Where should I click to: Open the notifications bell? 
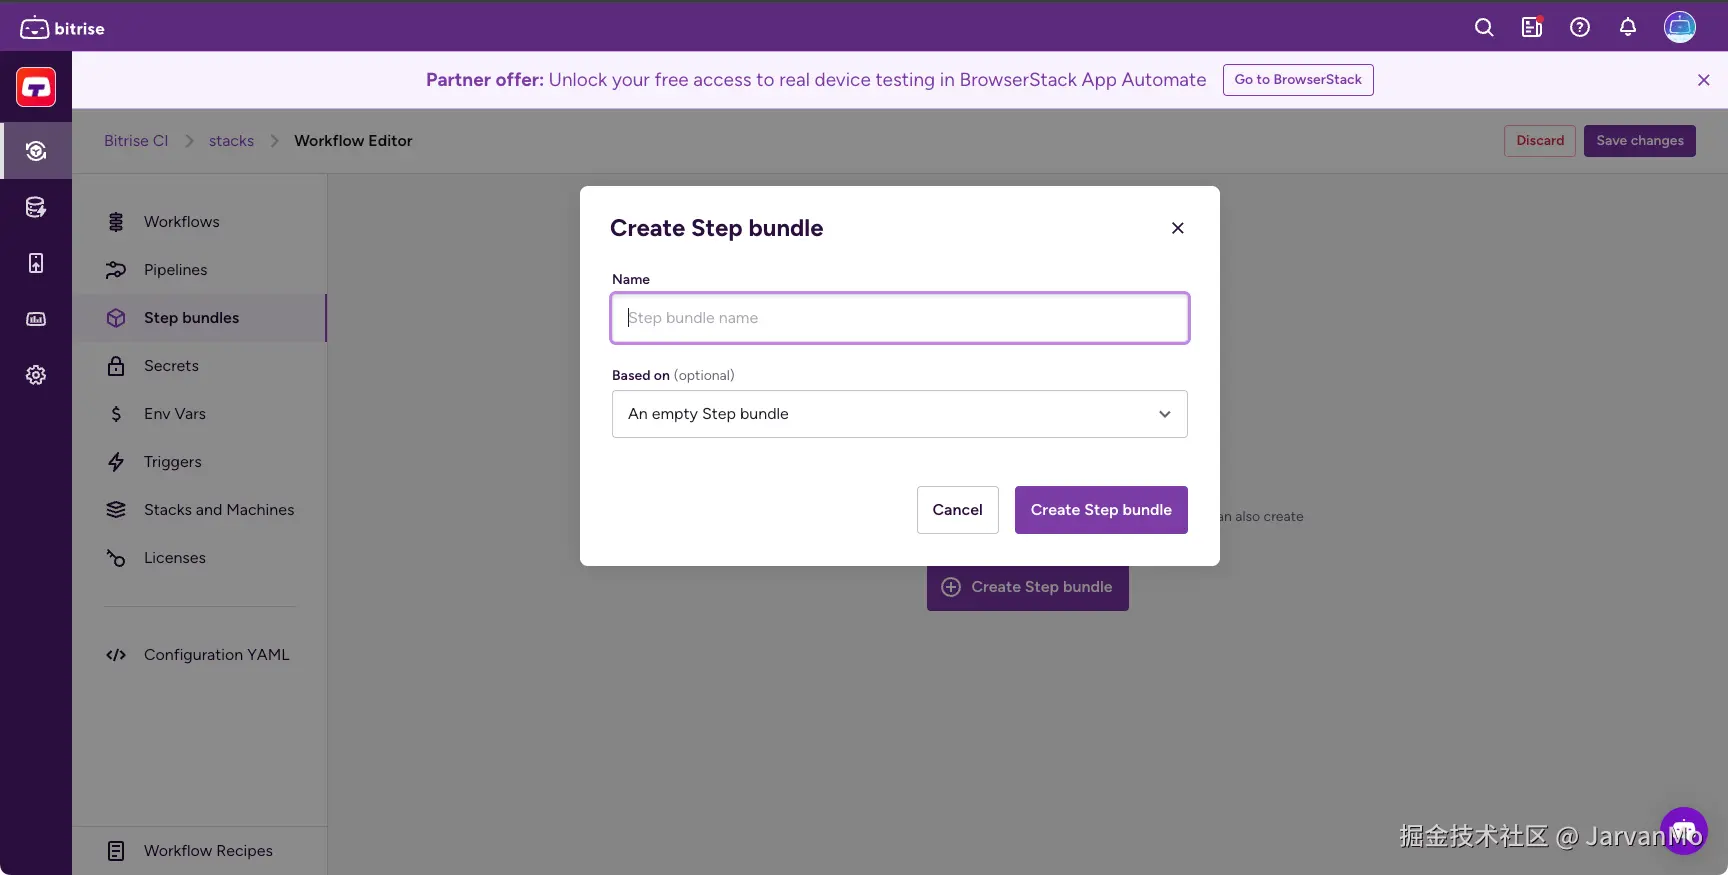point(1628,28)
